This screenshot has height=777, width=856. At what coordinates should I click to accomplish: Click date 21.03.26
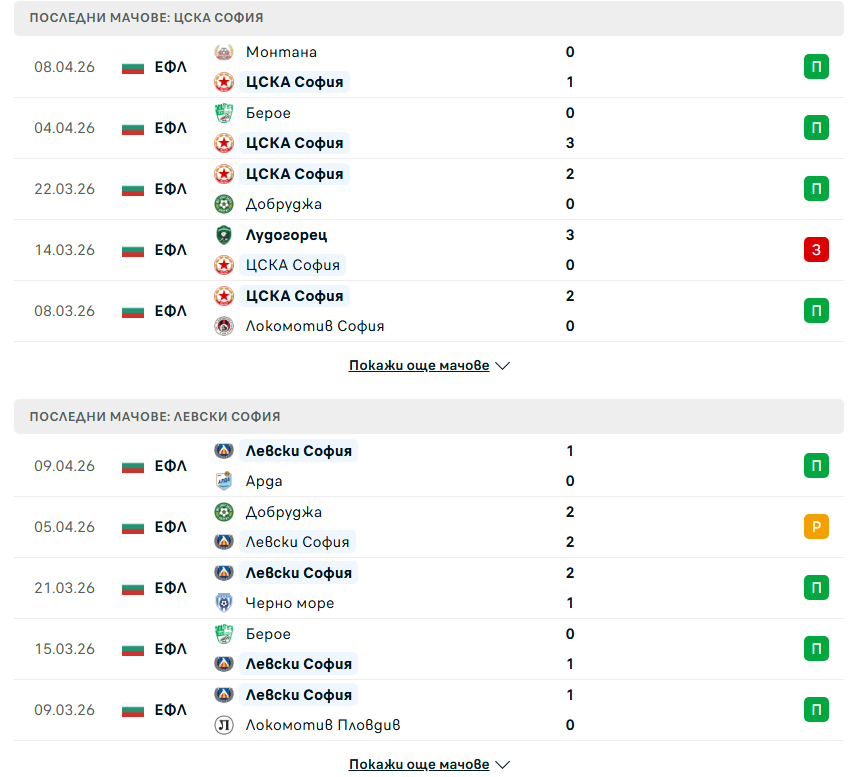(x=64, y=588)
